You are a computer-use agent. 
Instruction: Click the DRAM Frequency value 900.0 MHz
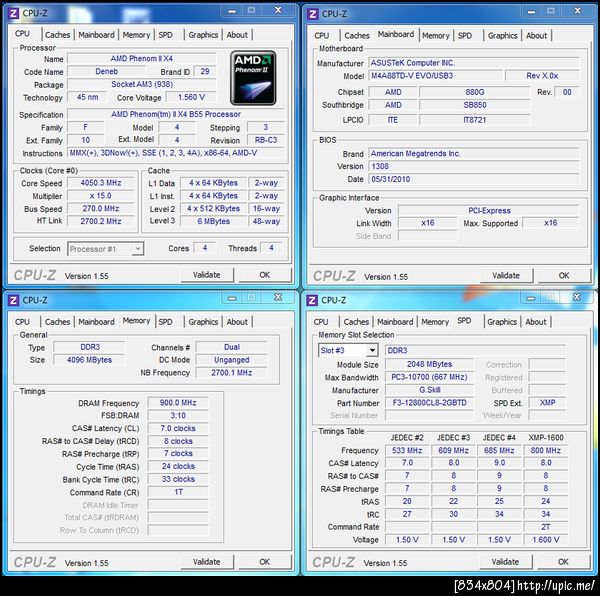pos(178,403)
